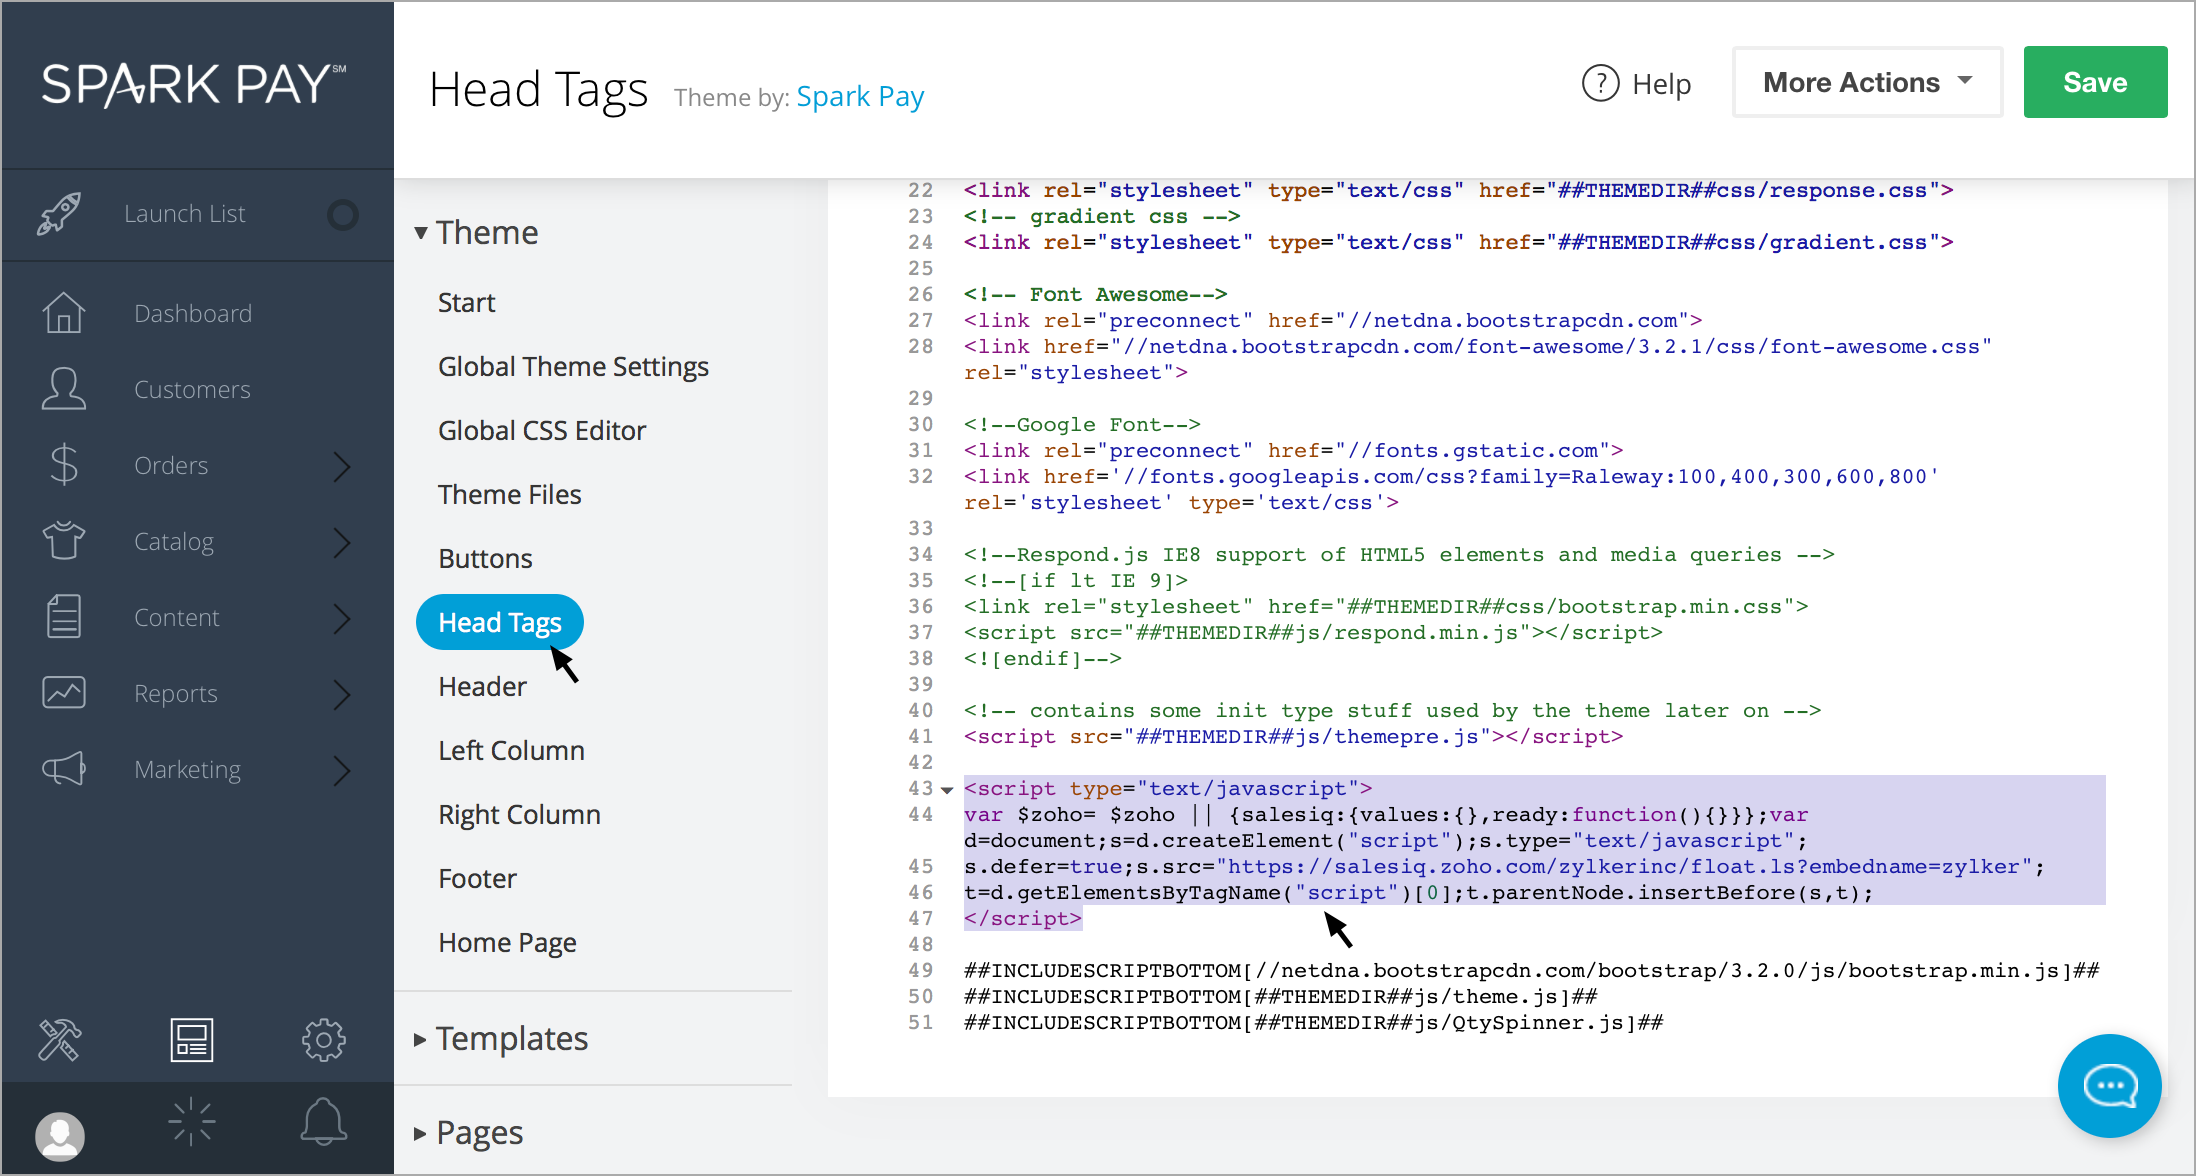The width and height of the screenshot is (2196, 1176).
Task: Open the notifications bell icon
Action: point(323,1122)
